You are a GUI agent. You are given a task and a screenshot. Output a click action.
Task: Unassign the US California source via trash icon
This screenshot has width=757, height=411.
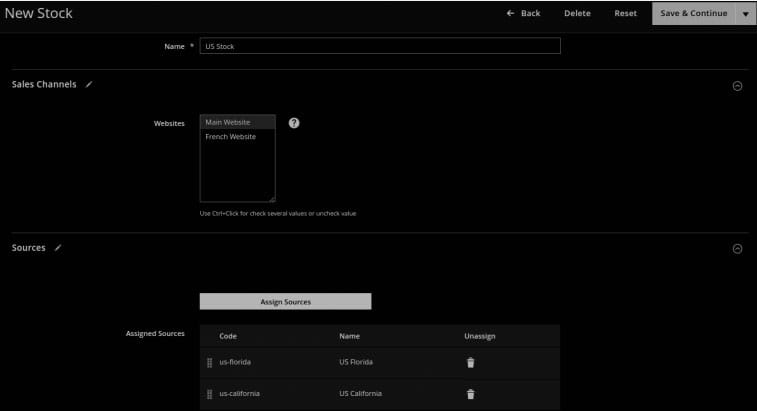[x=470, y=394]
